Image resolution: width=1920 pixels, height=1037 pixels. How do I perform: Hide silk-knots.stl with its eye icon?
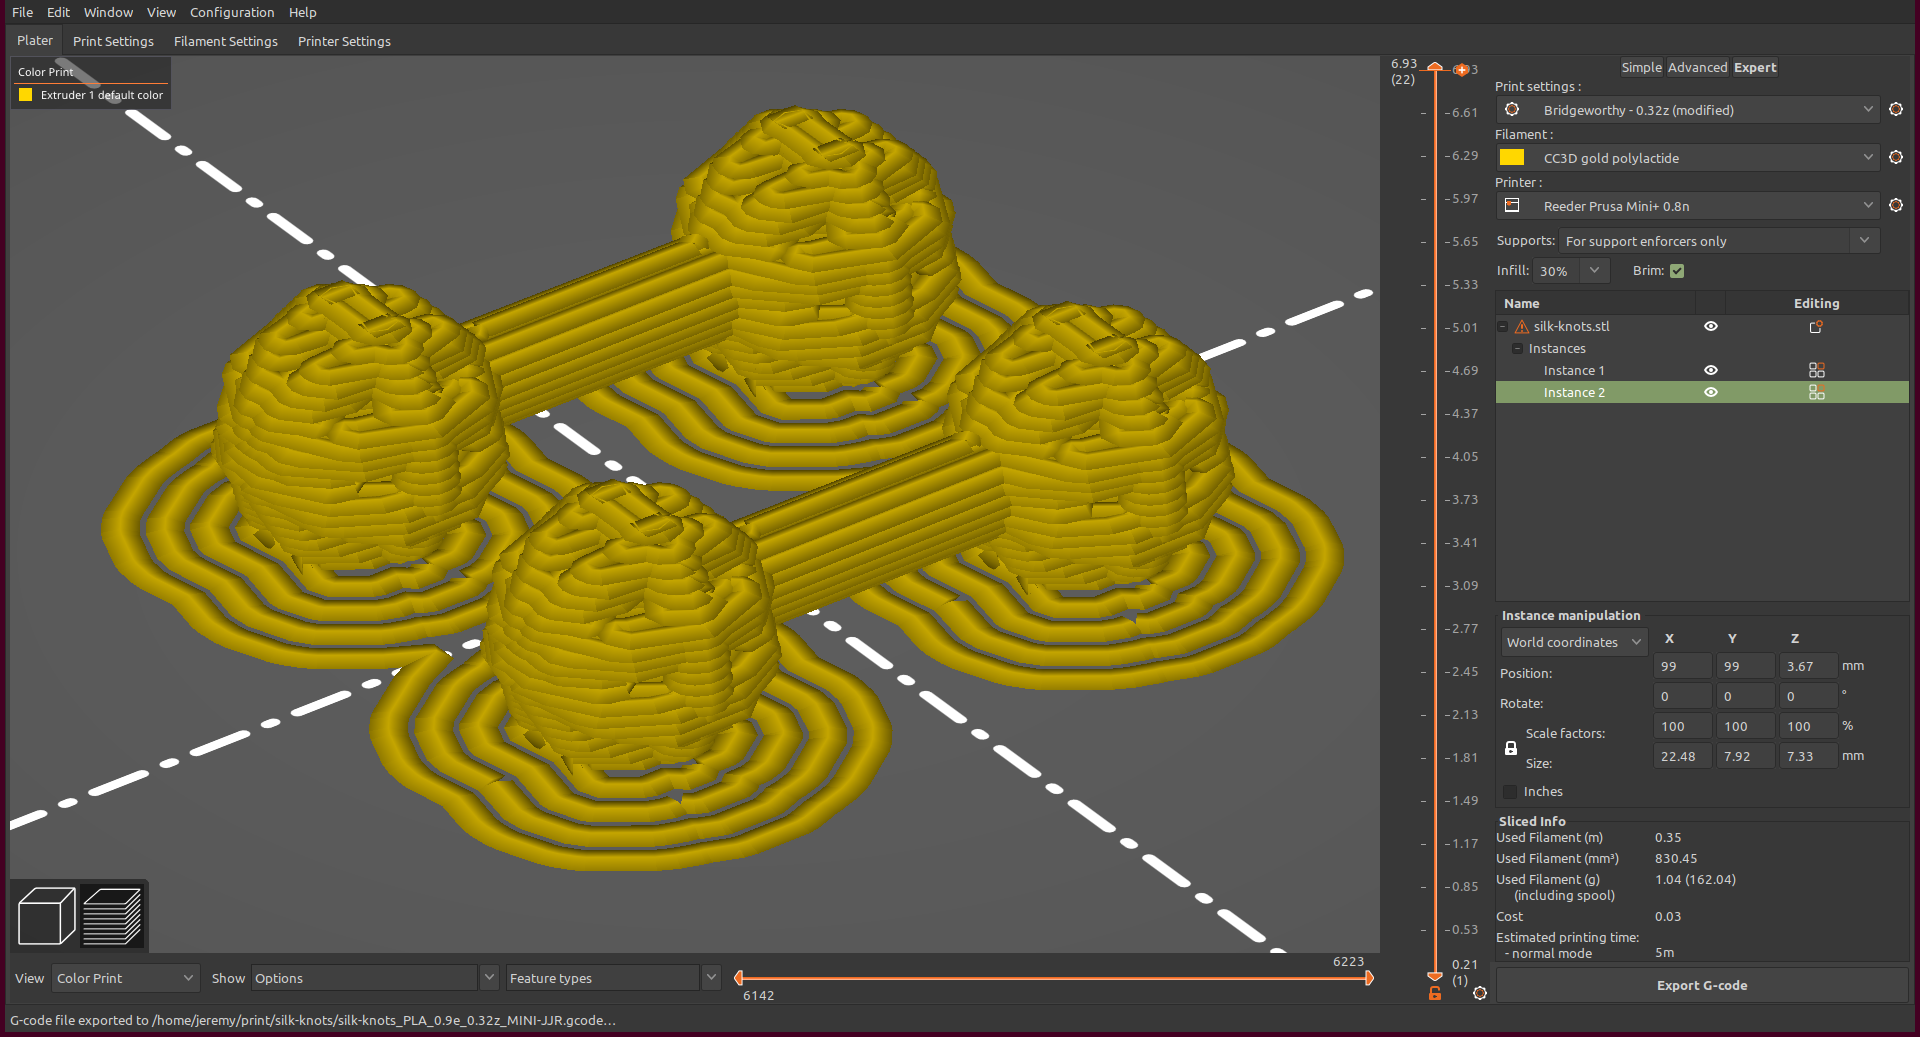1711,327
